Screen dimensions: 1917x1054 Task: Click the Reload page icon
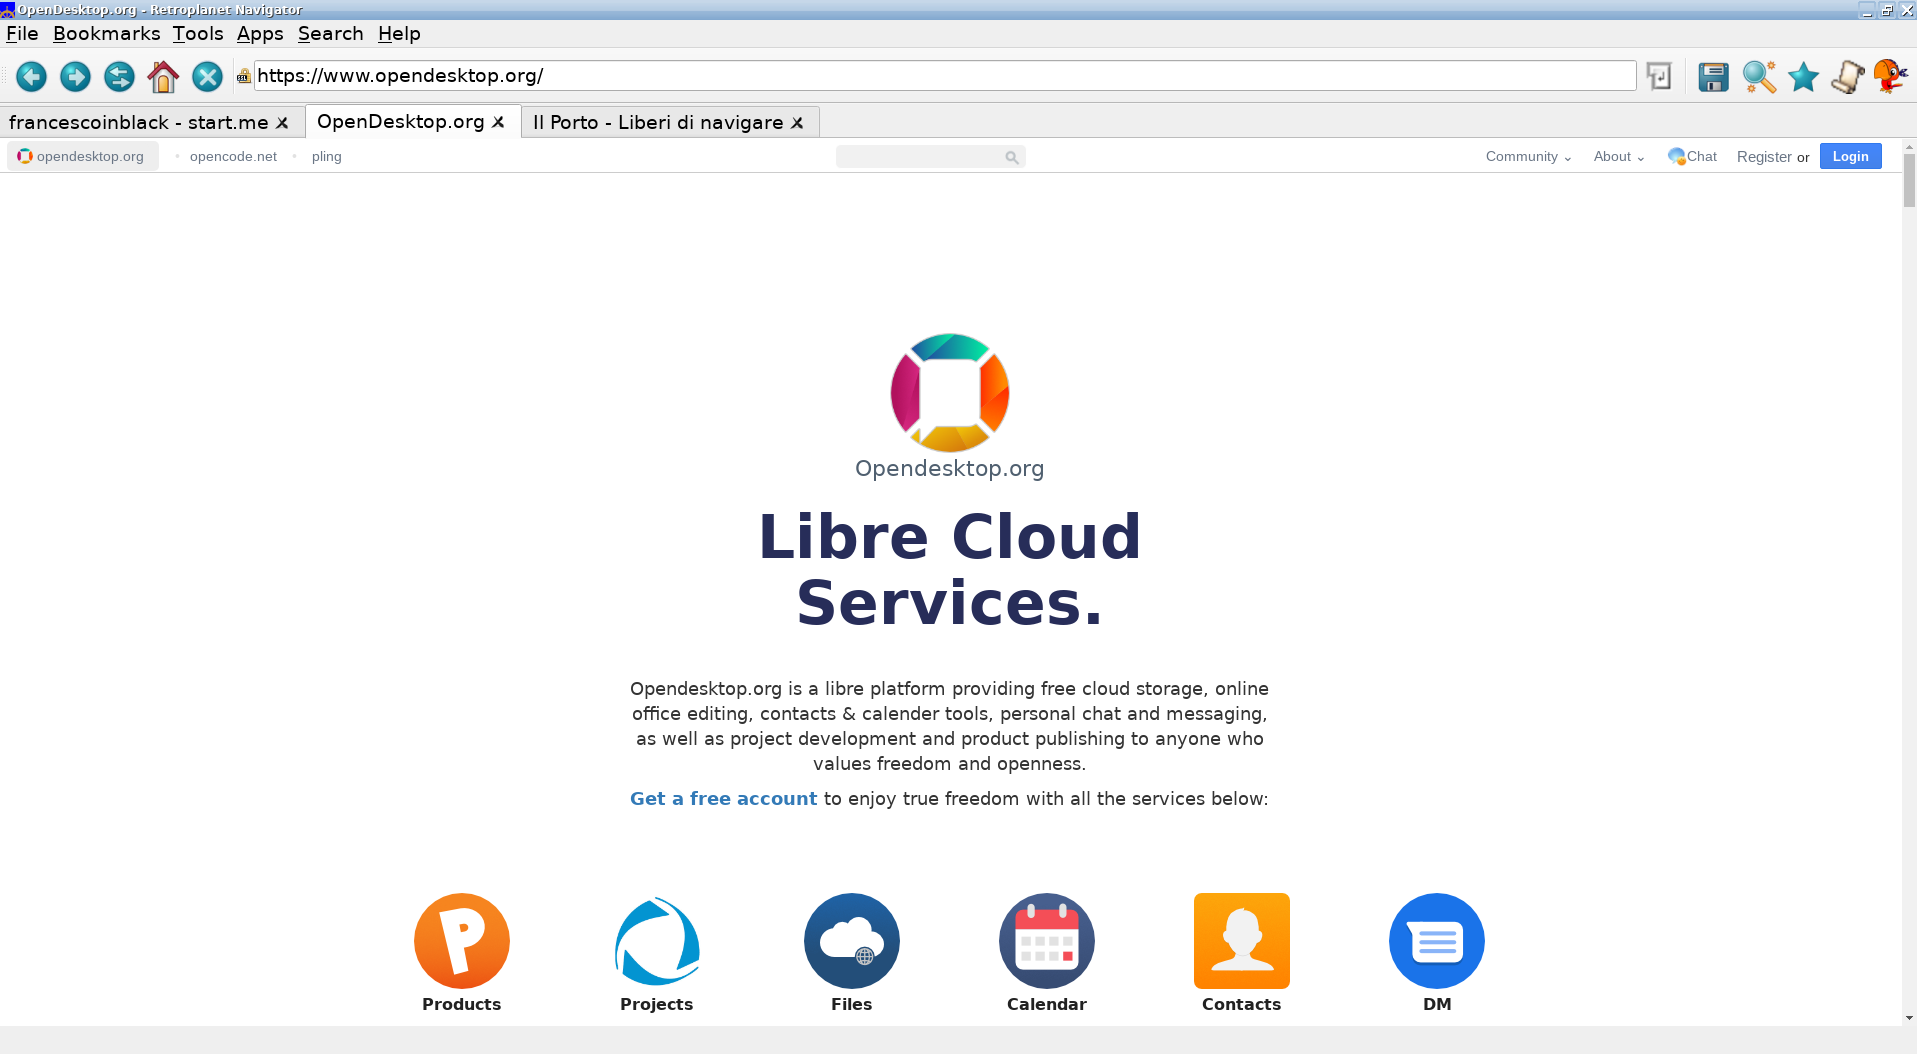pyautogui.click(x=119, y=76)
